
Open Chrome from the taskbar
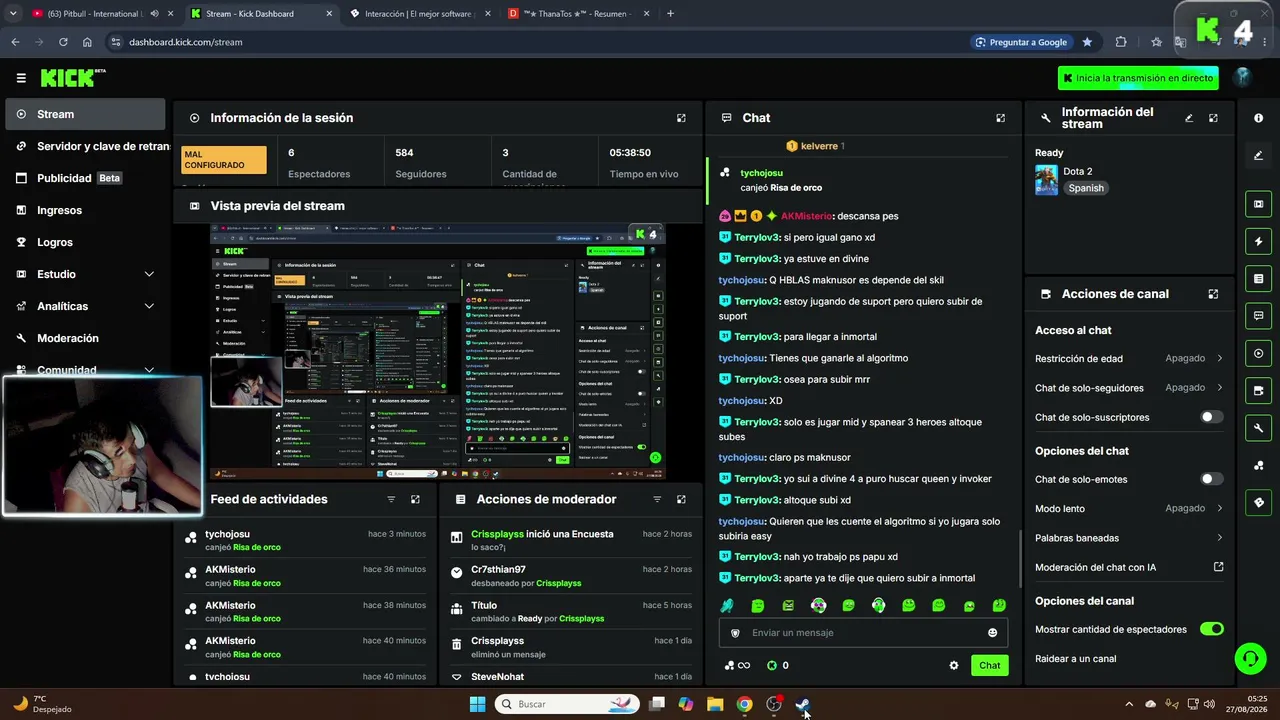[744, 704]
